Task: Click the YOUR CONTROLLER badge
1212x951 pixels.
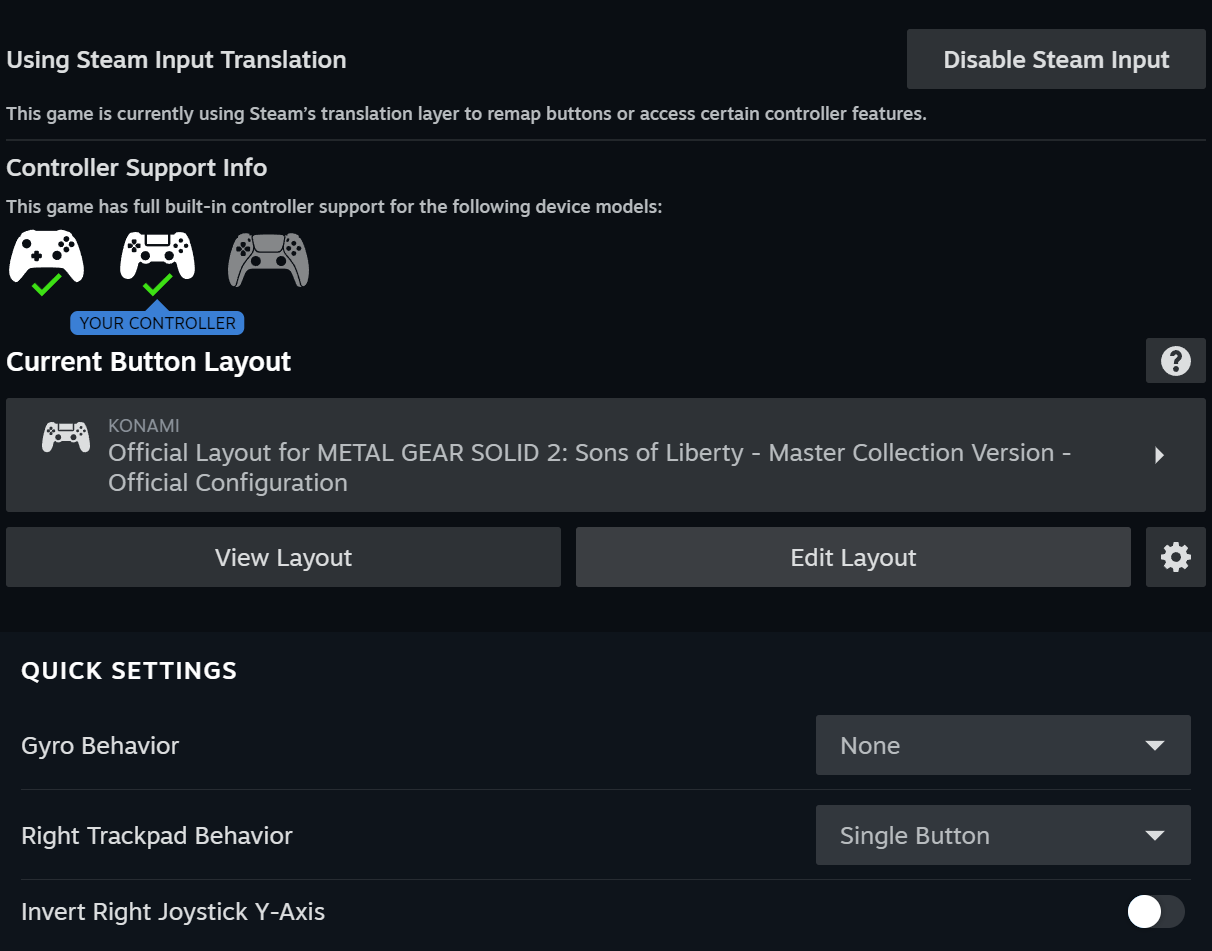Action: 157,323
